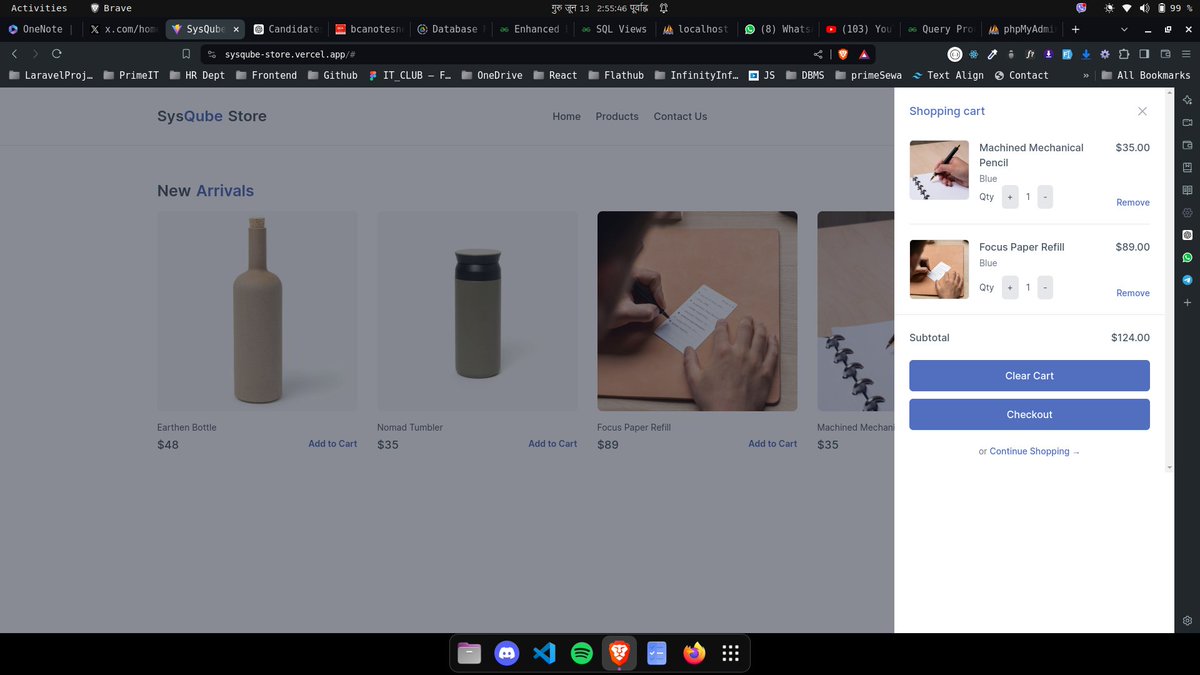Decrease quantity of Machined Mechanical Pencil

pos(1045,197)
